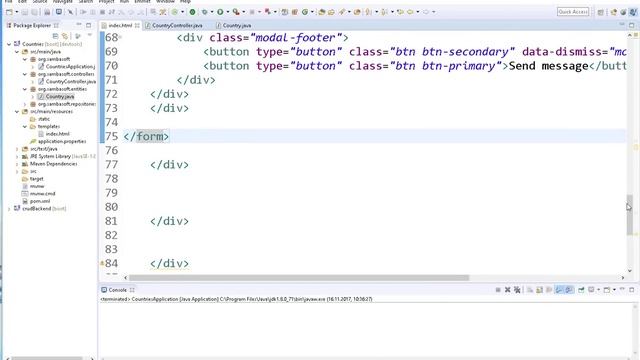Screen dimensions: 640x360
Task: Open the Spring perspective icon at top right
Action: (623, 12)
